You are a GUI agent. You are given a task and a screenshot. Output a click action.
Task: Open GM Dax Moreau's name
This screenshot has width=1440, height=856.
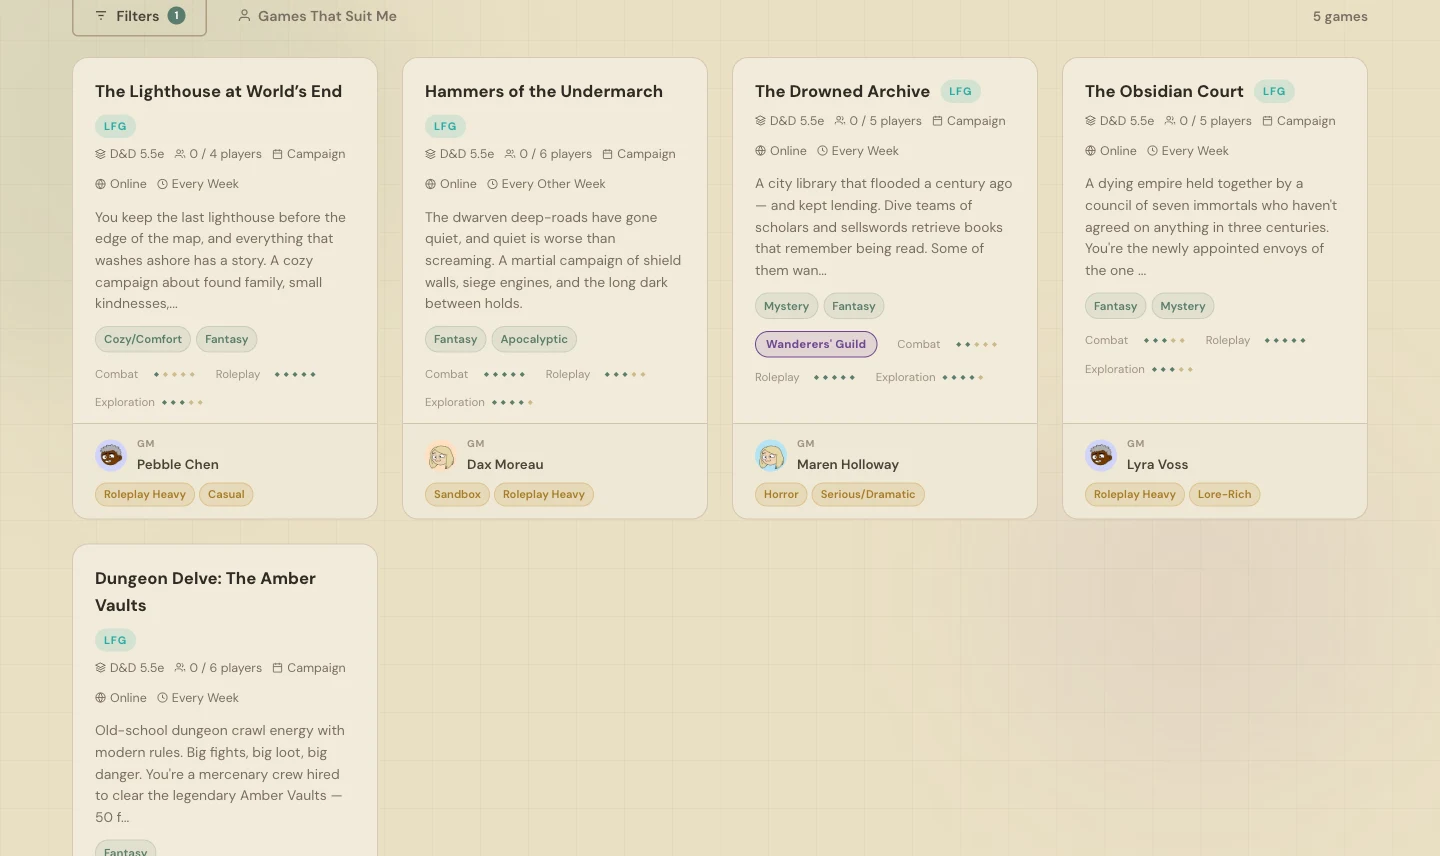coord(505,464)
